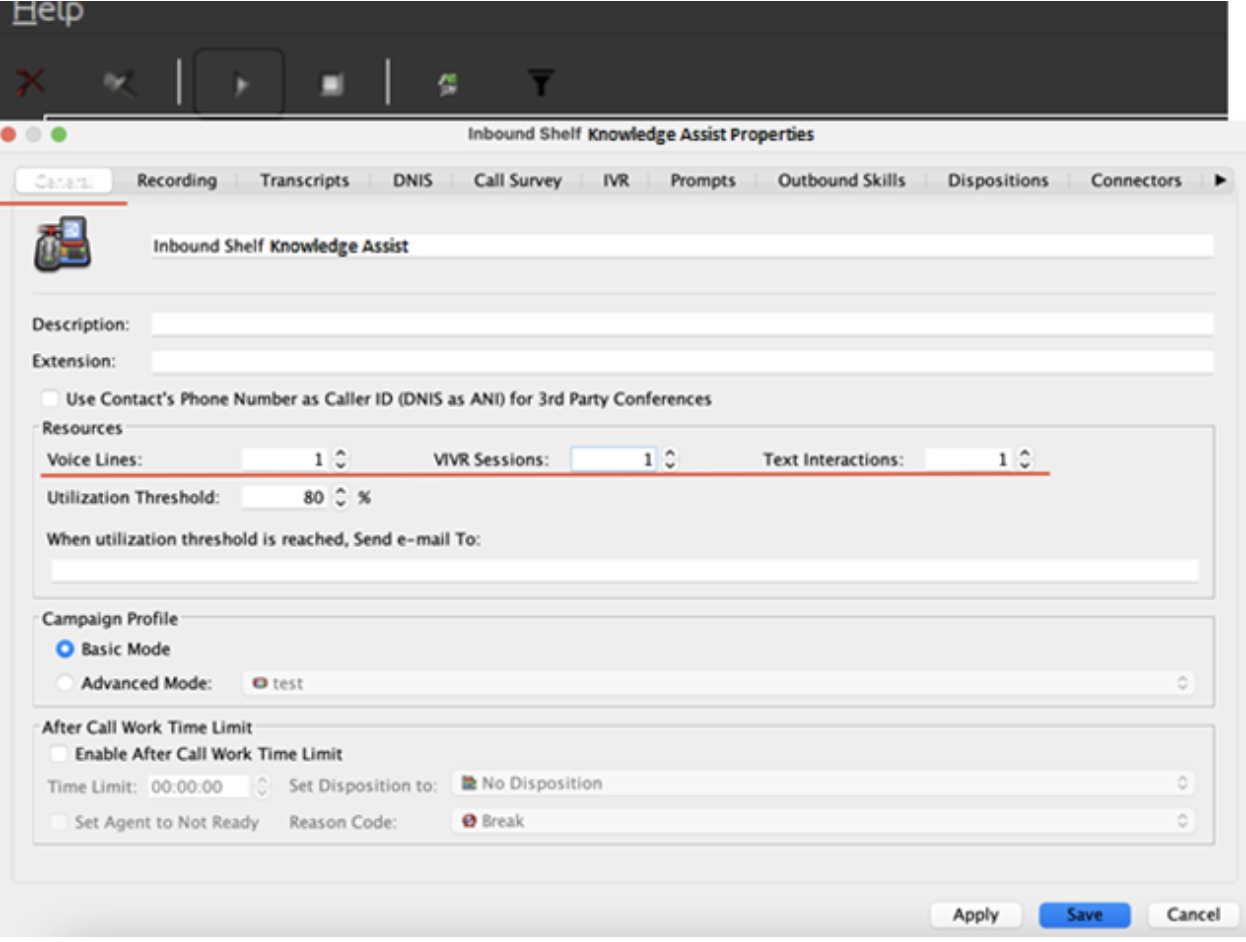Show more tabs with right arrow
The width and height of the screenshot is (1246, 942).
click(x=1219, y=181)
